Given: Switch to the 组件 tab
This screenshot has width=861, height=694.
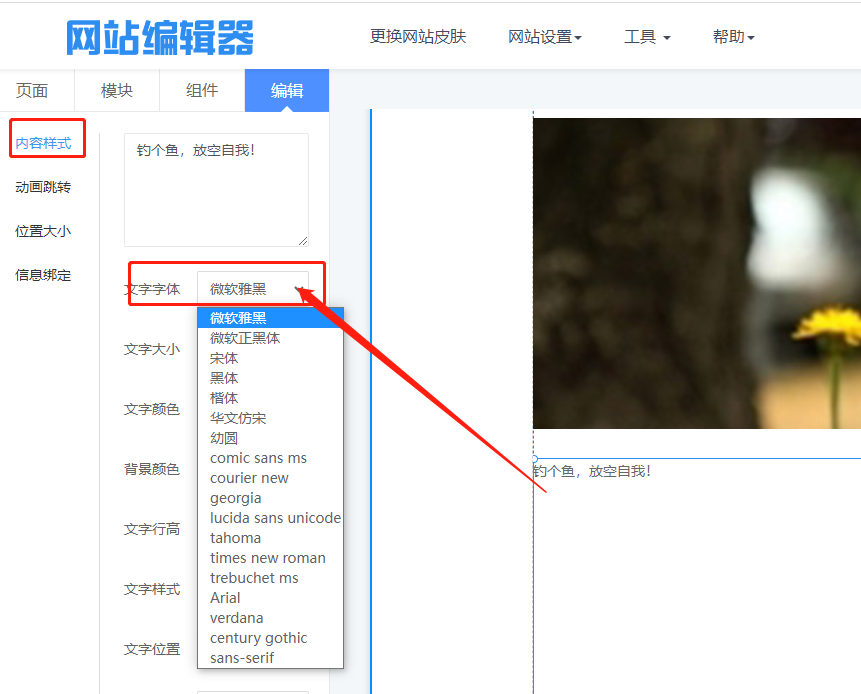Looking at the screenshot, I should [202, 90].
